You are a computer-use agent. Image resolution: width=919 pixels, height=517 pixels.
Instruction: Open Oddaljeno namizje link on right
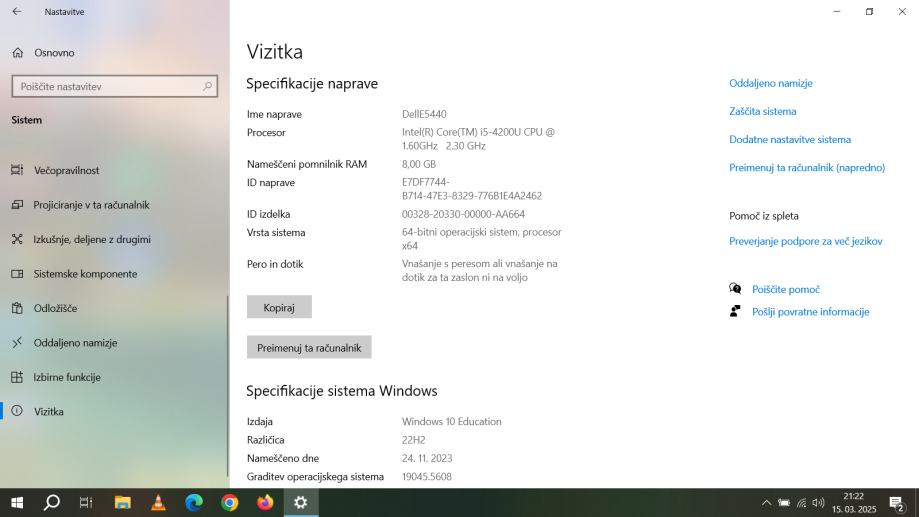(x=771, y=83)
